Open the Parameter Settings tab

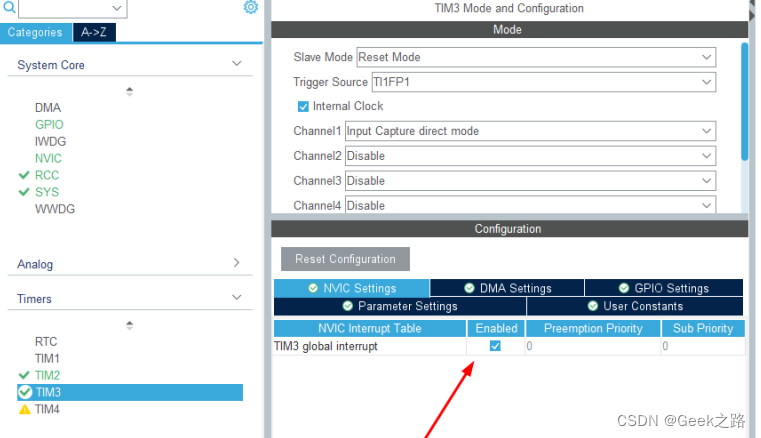(400, 306)
